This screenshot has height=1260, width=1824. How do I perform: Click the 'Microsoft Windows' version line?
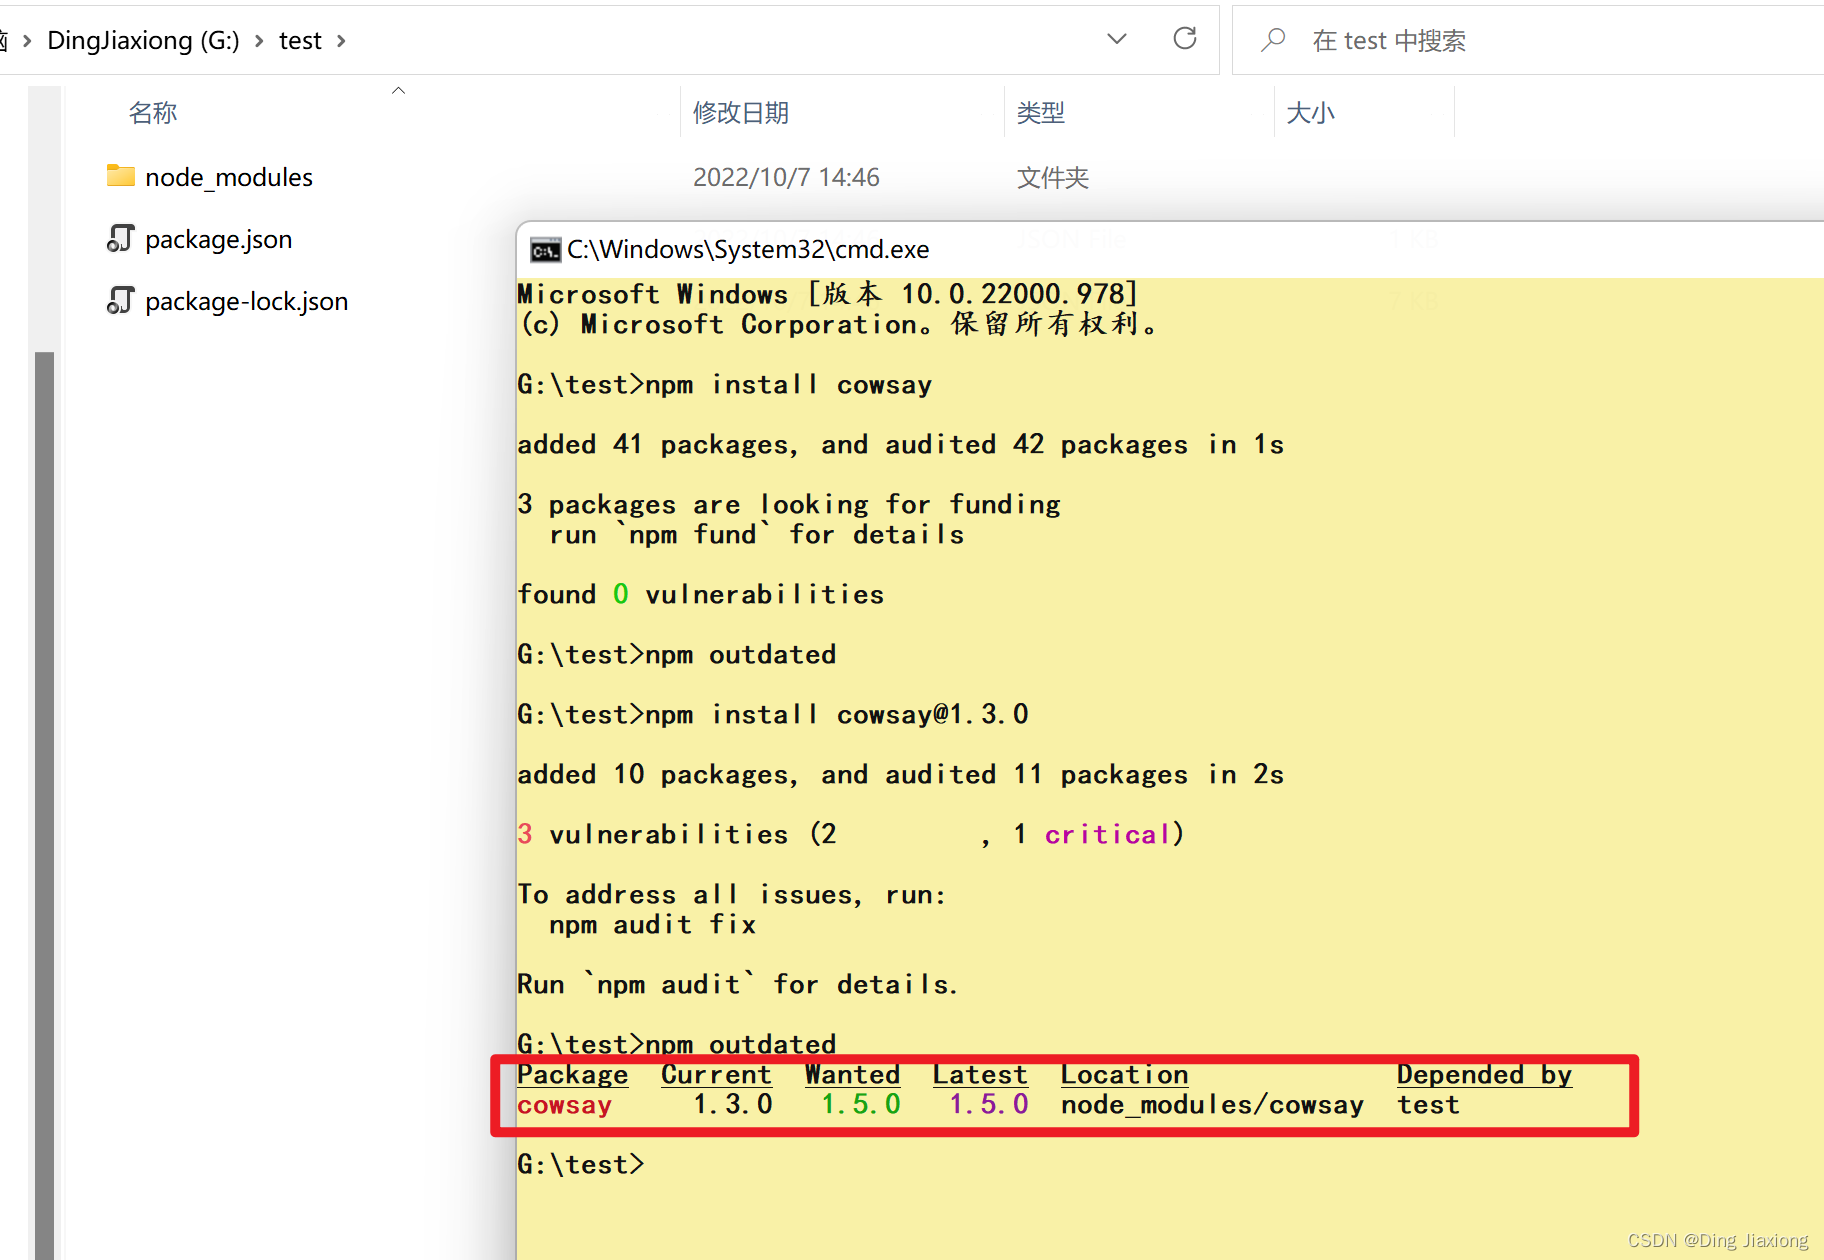pos(828,294)
